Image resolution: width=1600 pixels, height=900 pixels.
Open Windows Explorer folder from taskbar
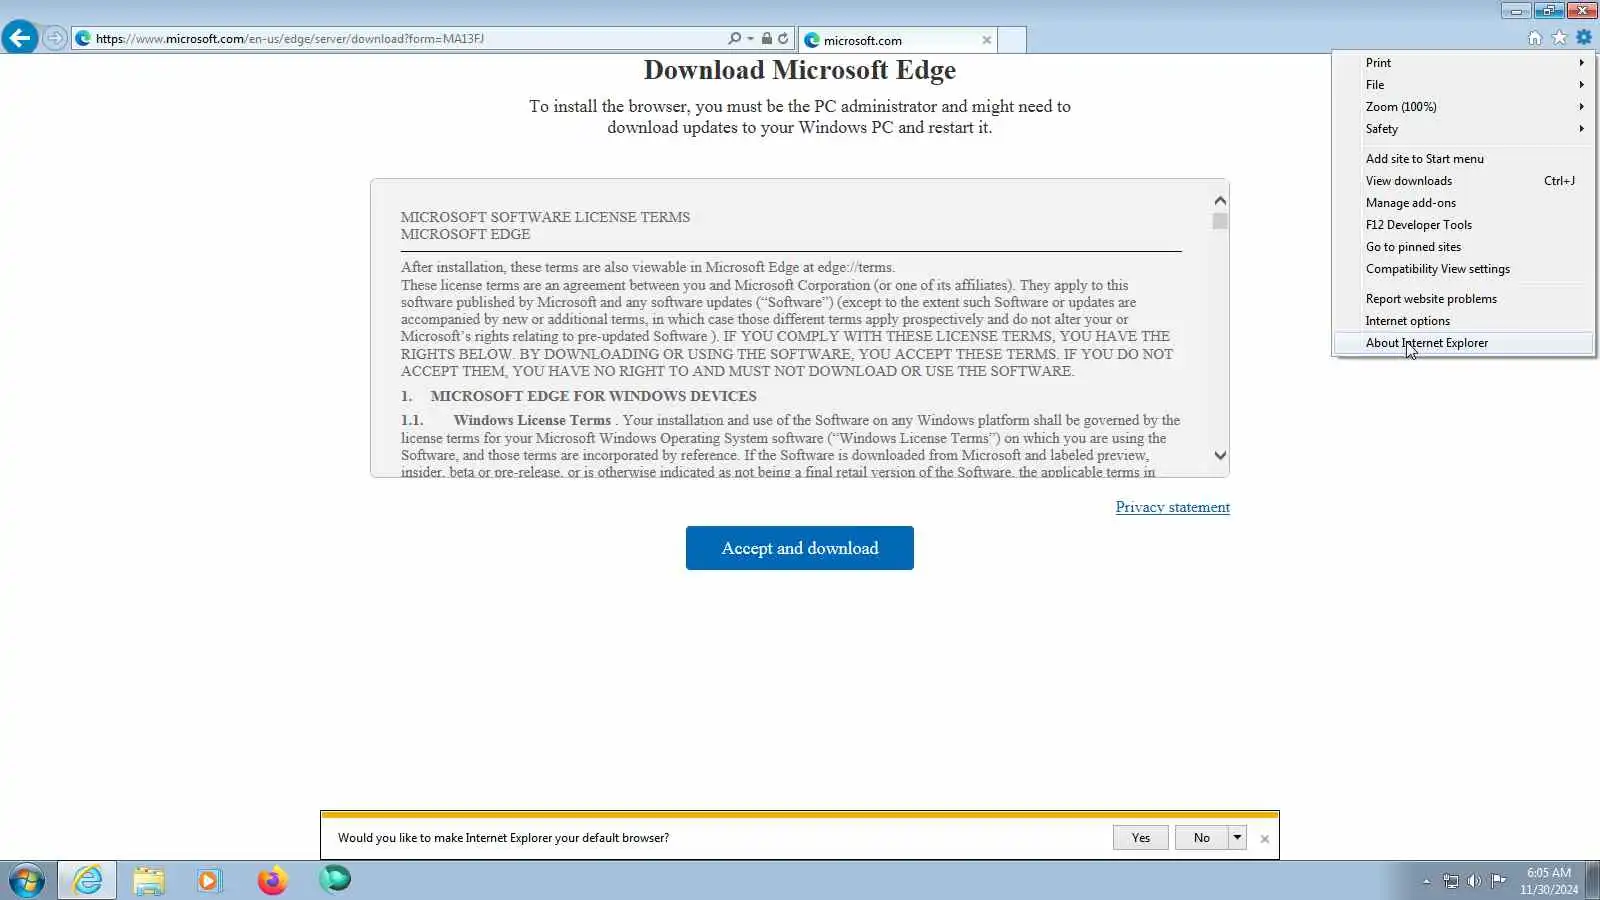click(148, 880)
